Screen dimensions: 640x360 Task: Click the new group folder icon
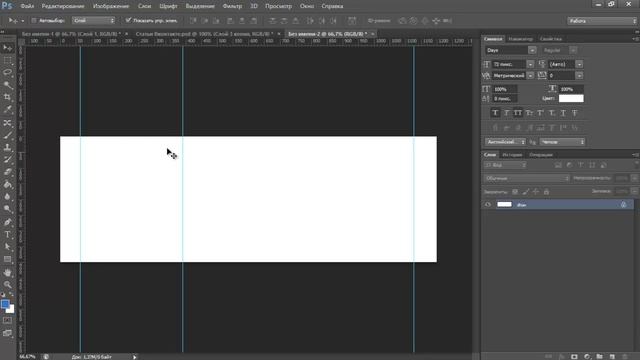(599, 356)
